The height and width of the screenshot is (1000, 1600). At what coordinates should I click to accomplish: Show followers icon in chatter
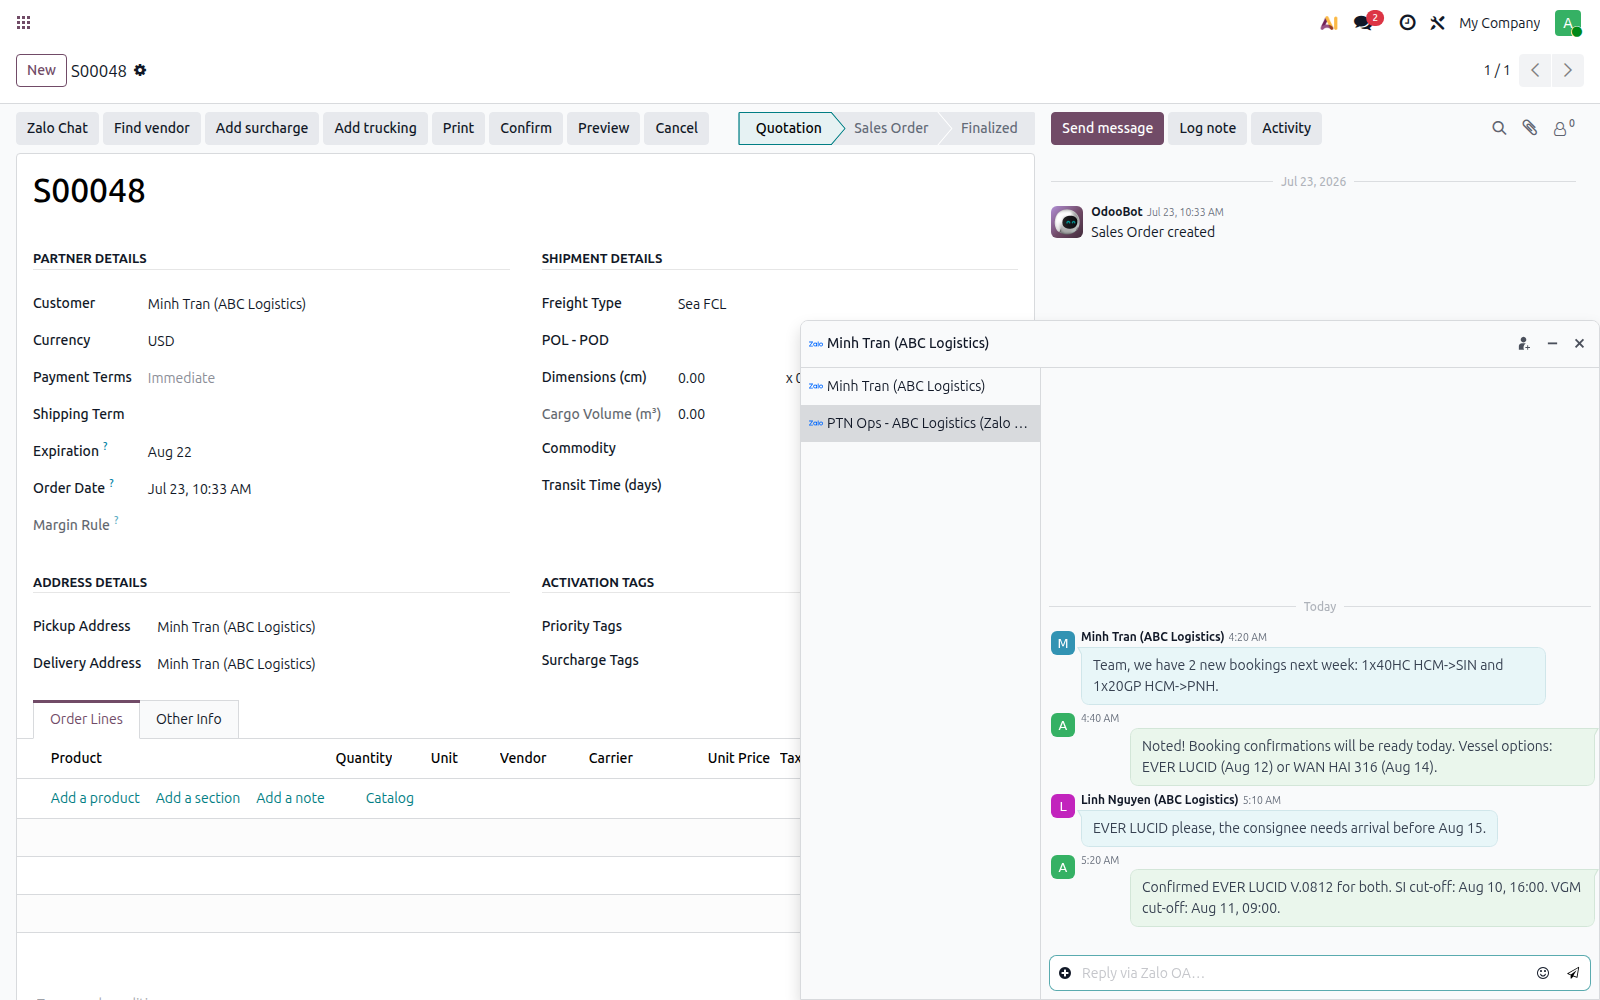coord(1563,127)
